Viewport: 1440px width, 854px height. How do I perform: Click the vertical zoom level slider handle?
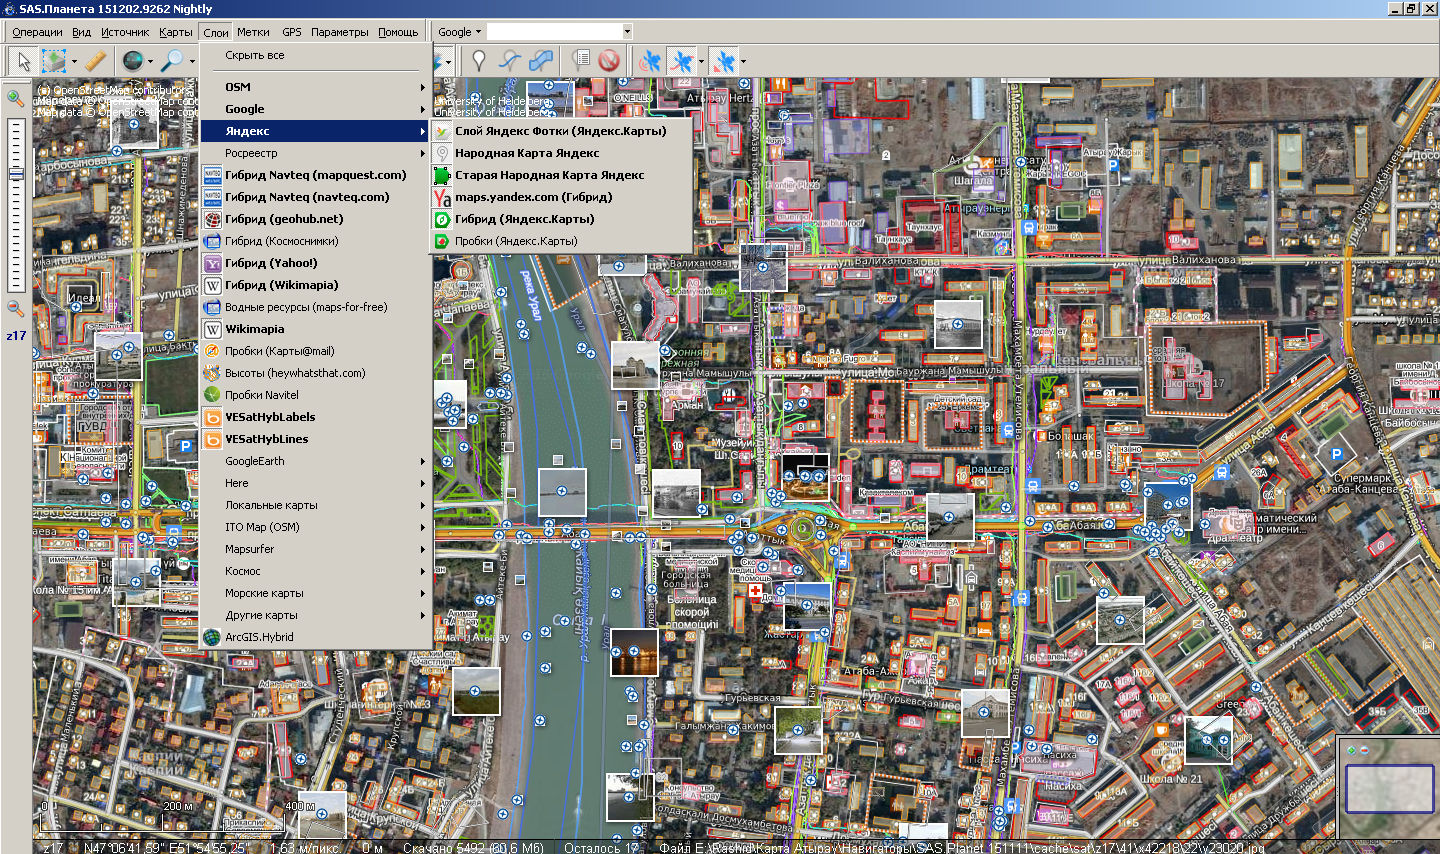click(x=15, y=174)
